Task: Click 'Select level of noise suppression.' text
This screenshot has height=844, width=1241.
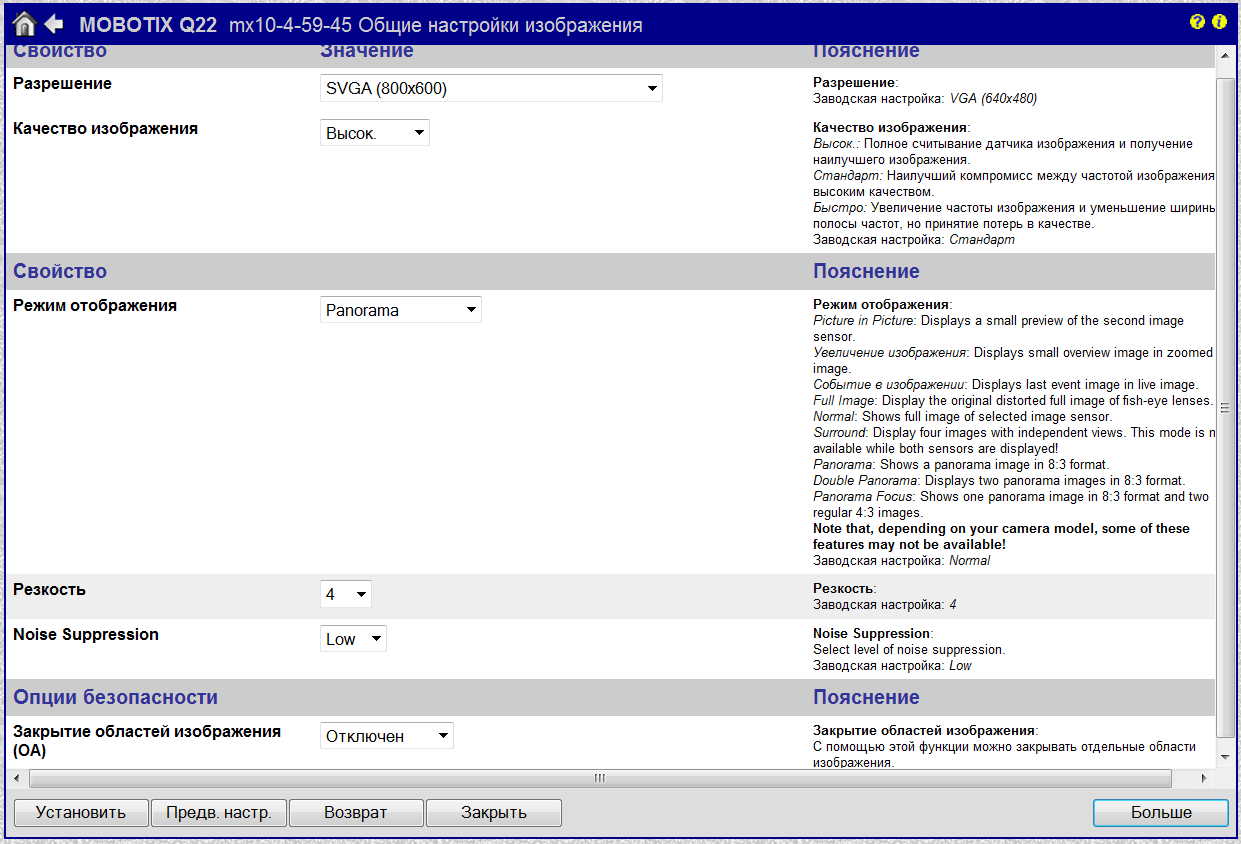Action: pos(909,650)
